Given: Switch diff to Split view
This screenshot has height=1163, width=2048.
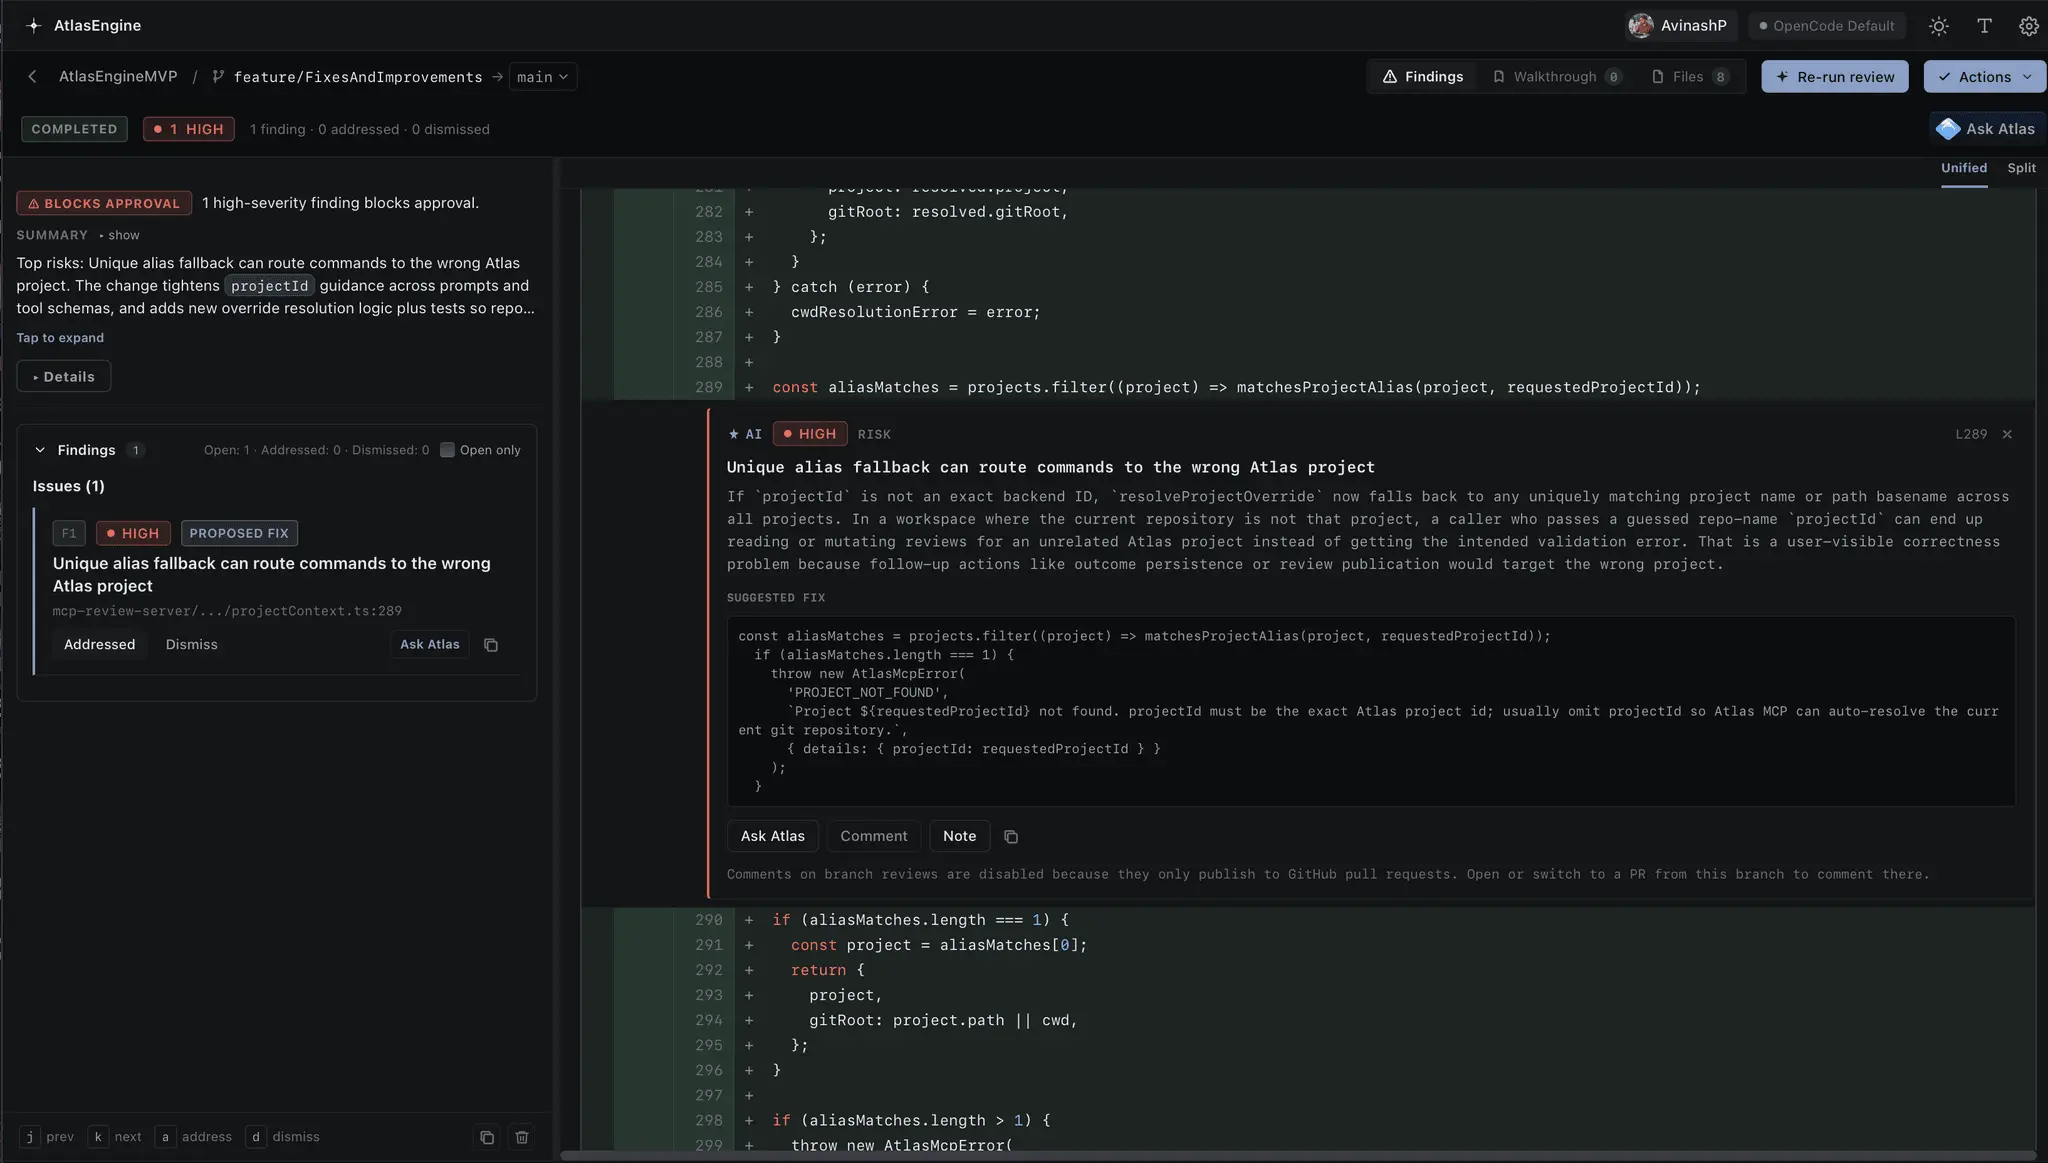Looking at the screenshot, I should click(x=2021, y=168).
